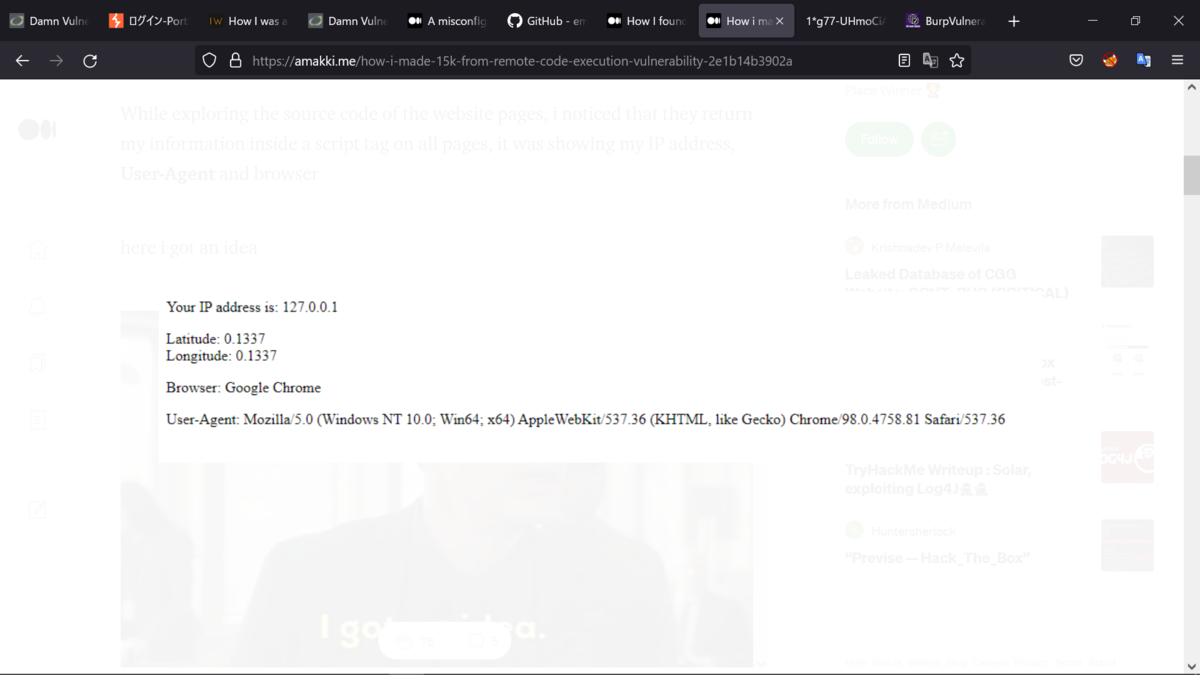
Task: Open 'TryHackMe Writeup : Solar' article link
Action: pos(938,479)
